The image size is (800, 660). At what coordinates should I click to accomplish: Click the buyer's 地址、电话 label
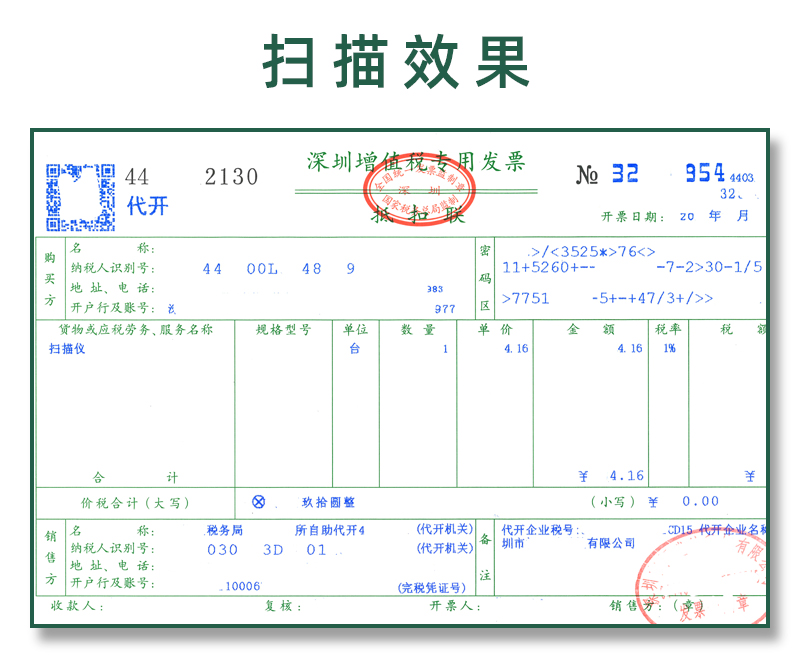[x=113, y=288]
